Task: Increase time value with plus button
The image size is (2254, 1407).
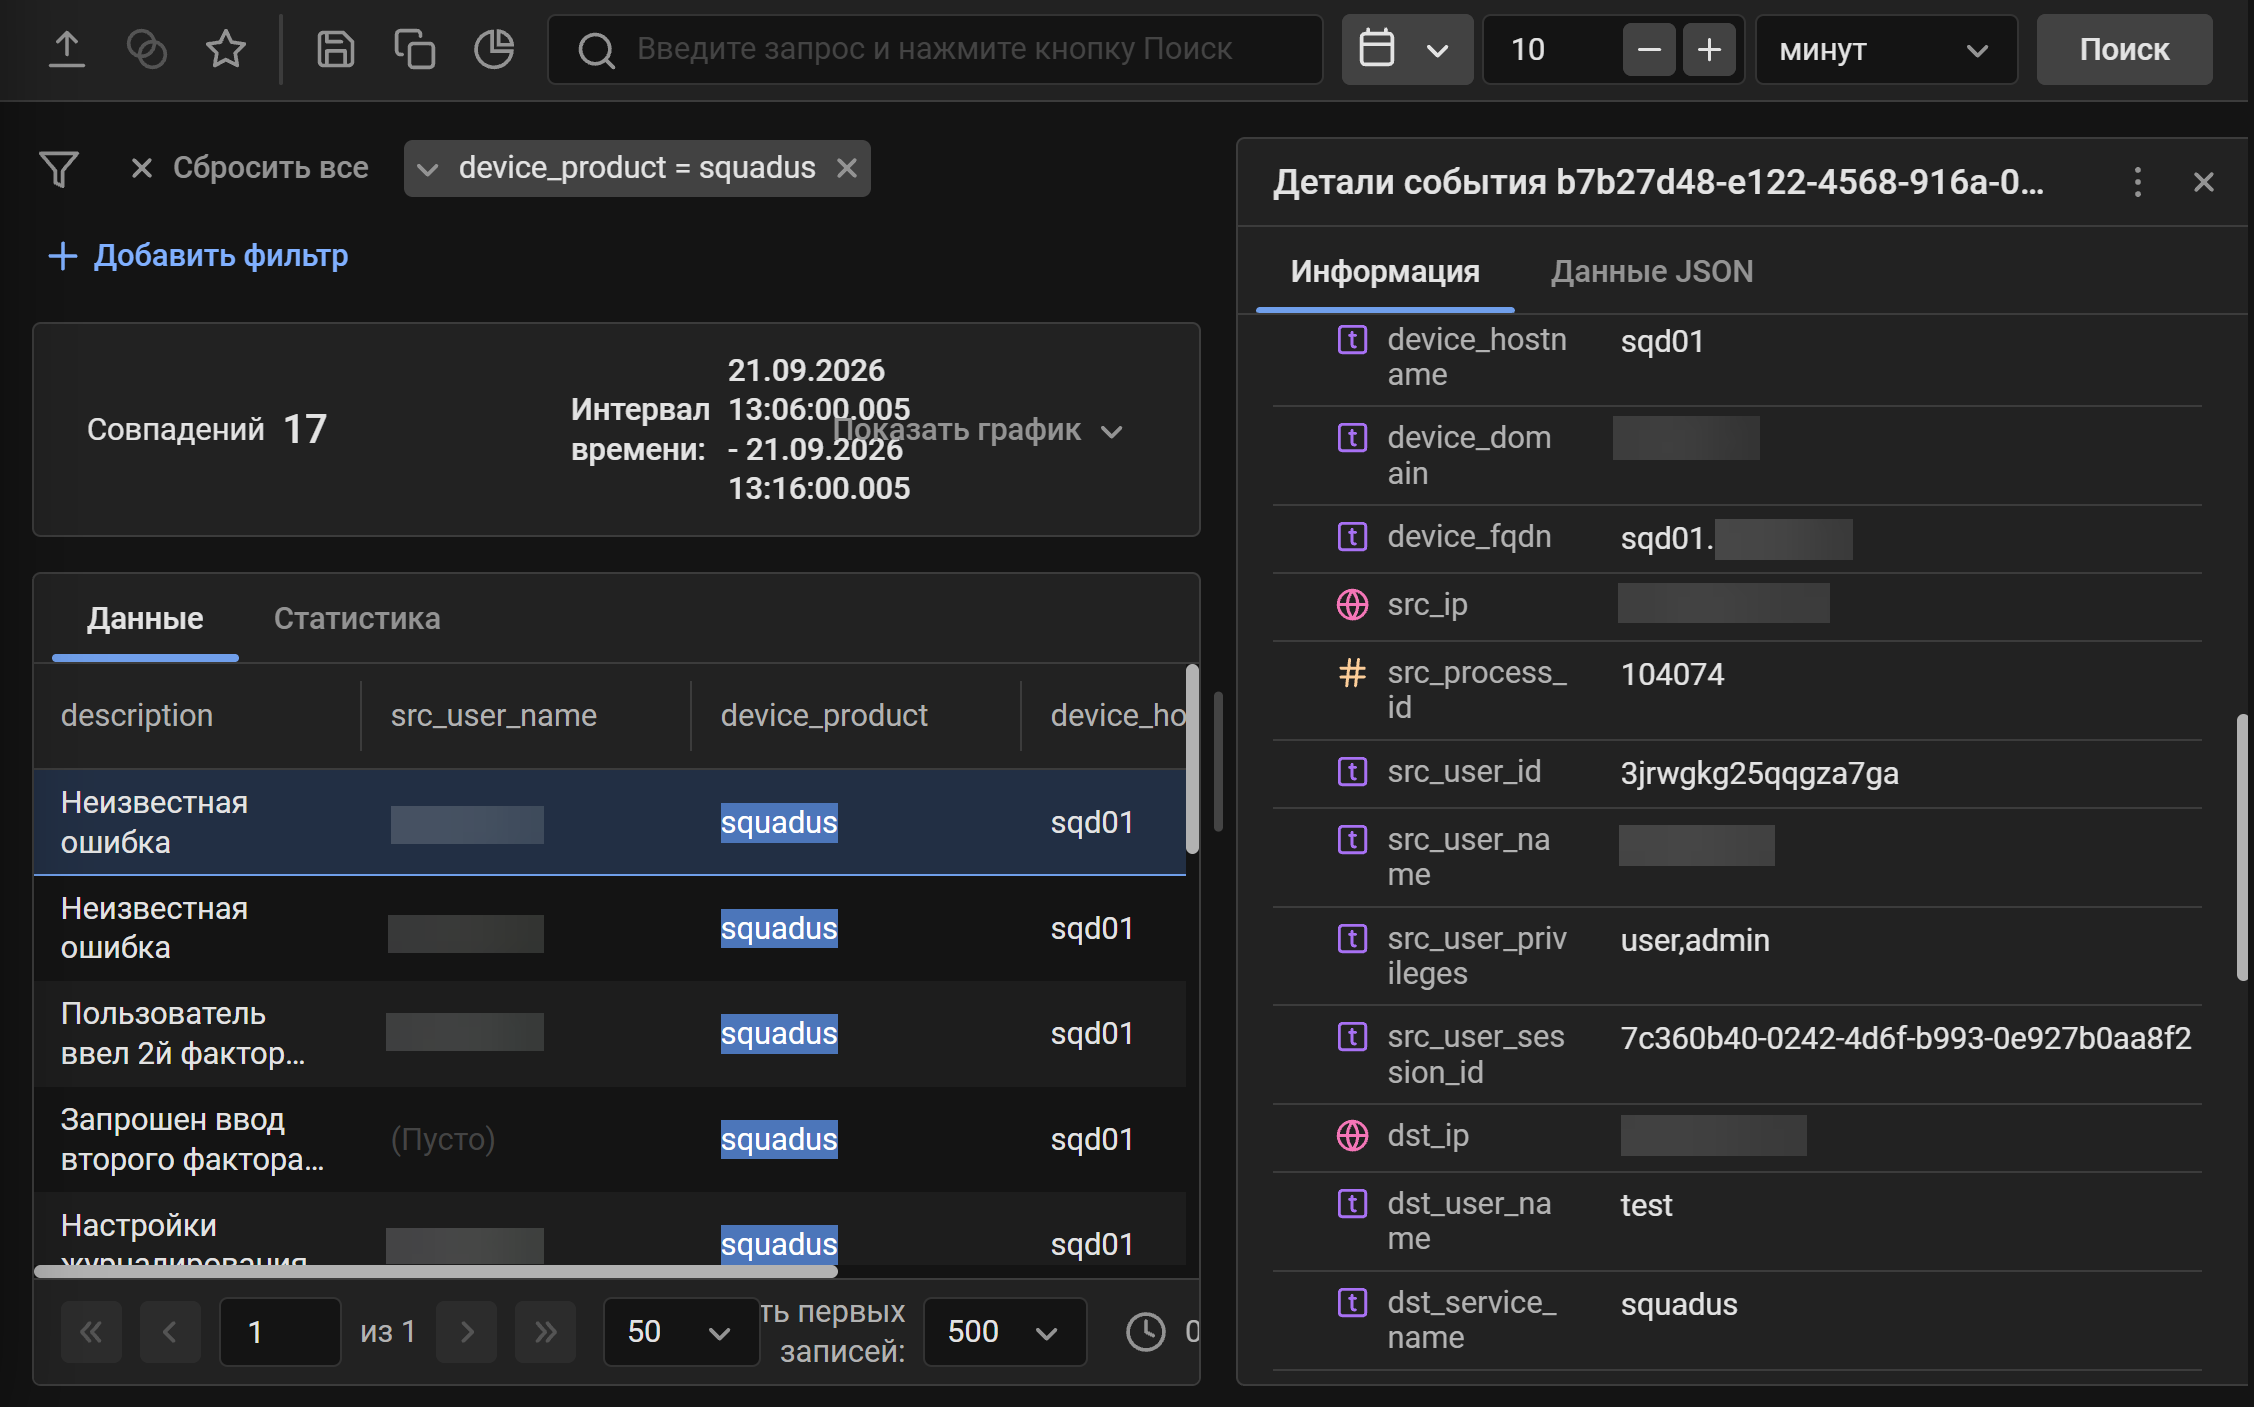Action: (1710, 49)
